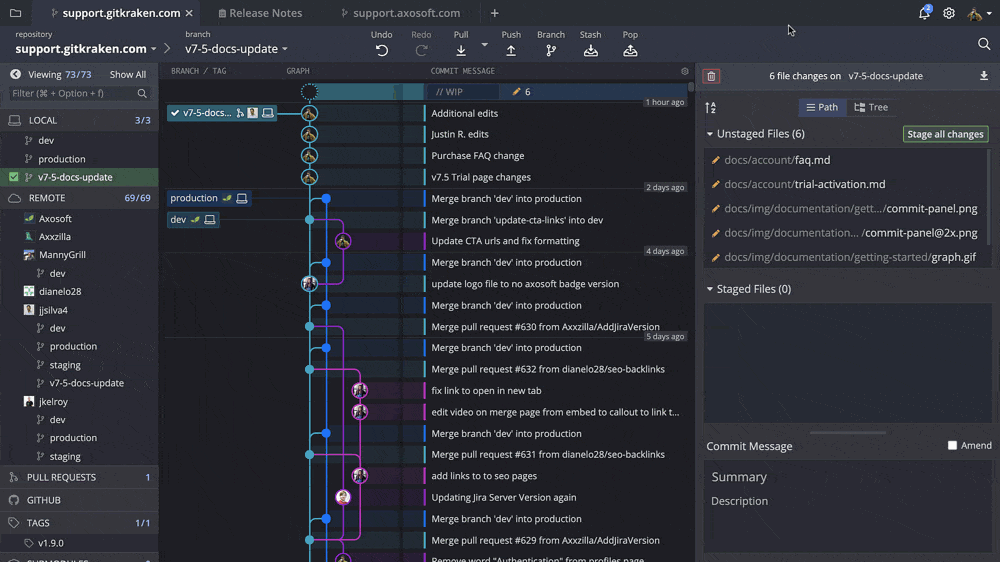Image resolution: width=1000 pixels, height=562 pixels.
Task: Collapse the Unstaged Files section
Action: [710, 134]
